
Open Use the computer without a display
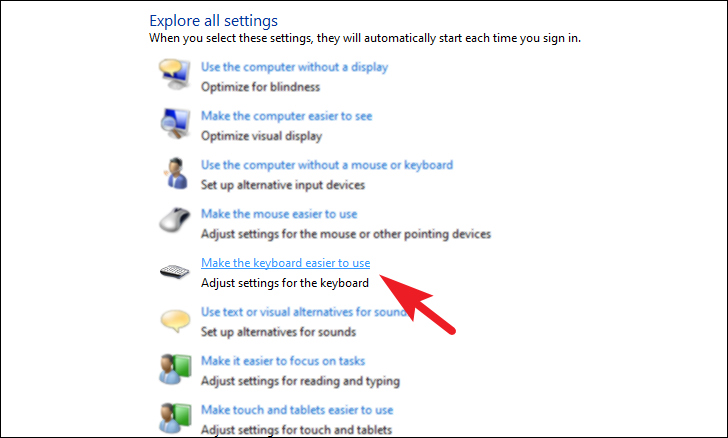(294, 67)
